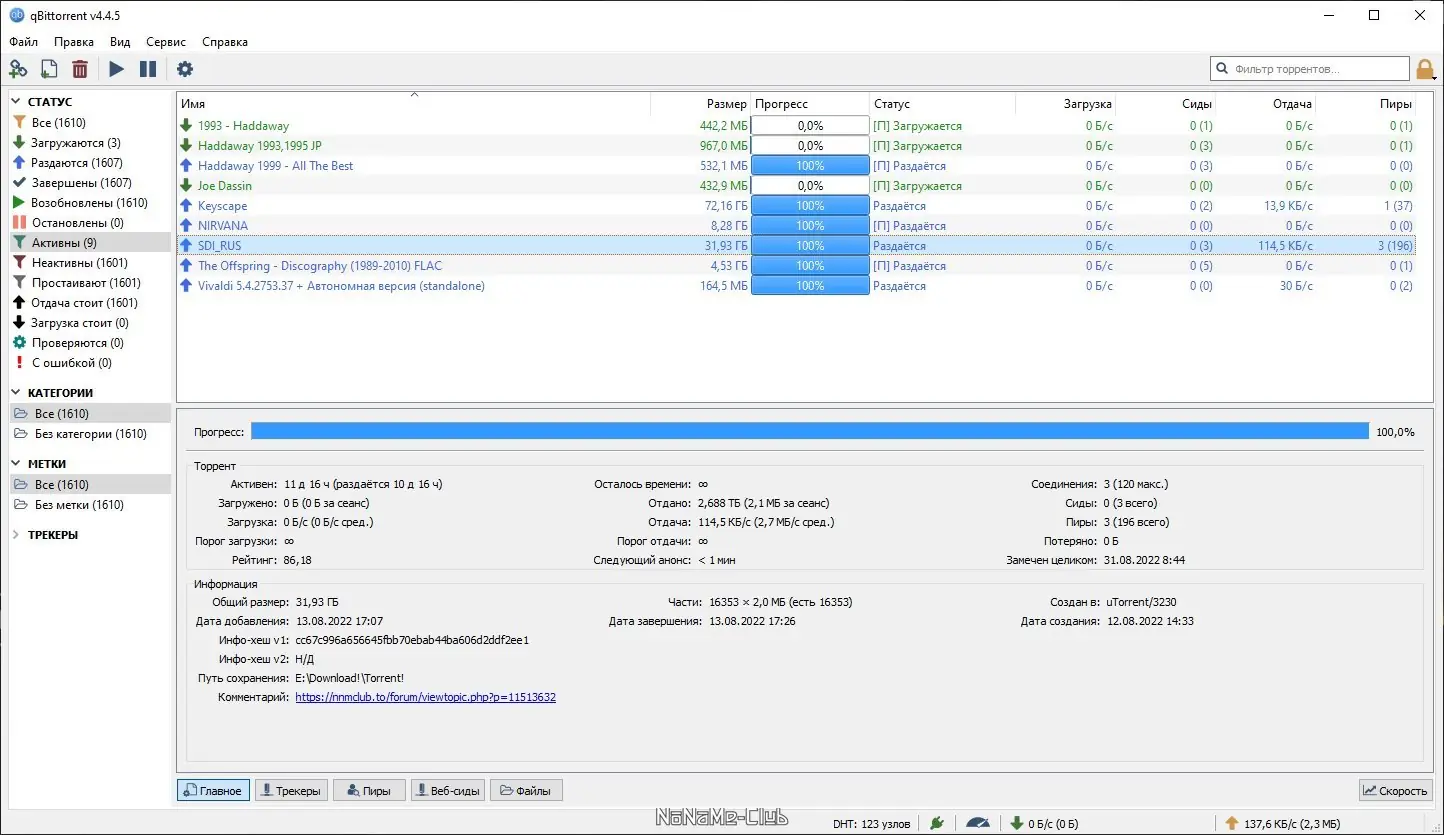Select the Загрузка стоит (0) filter
This screenshot has height=835, width=1444.
[90, 323]
